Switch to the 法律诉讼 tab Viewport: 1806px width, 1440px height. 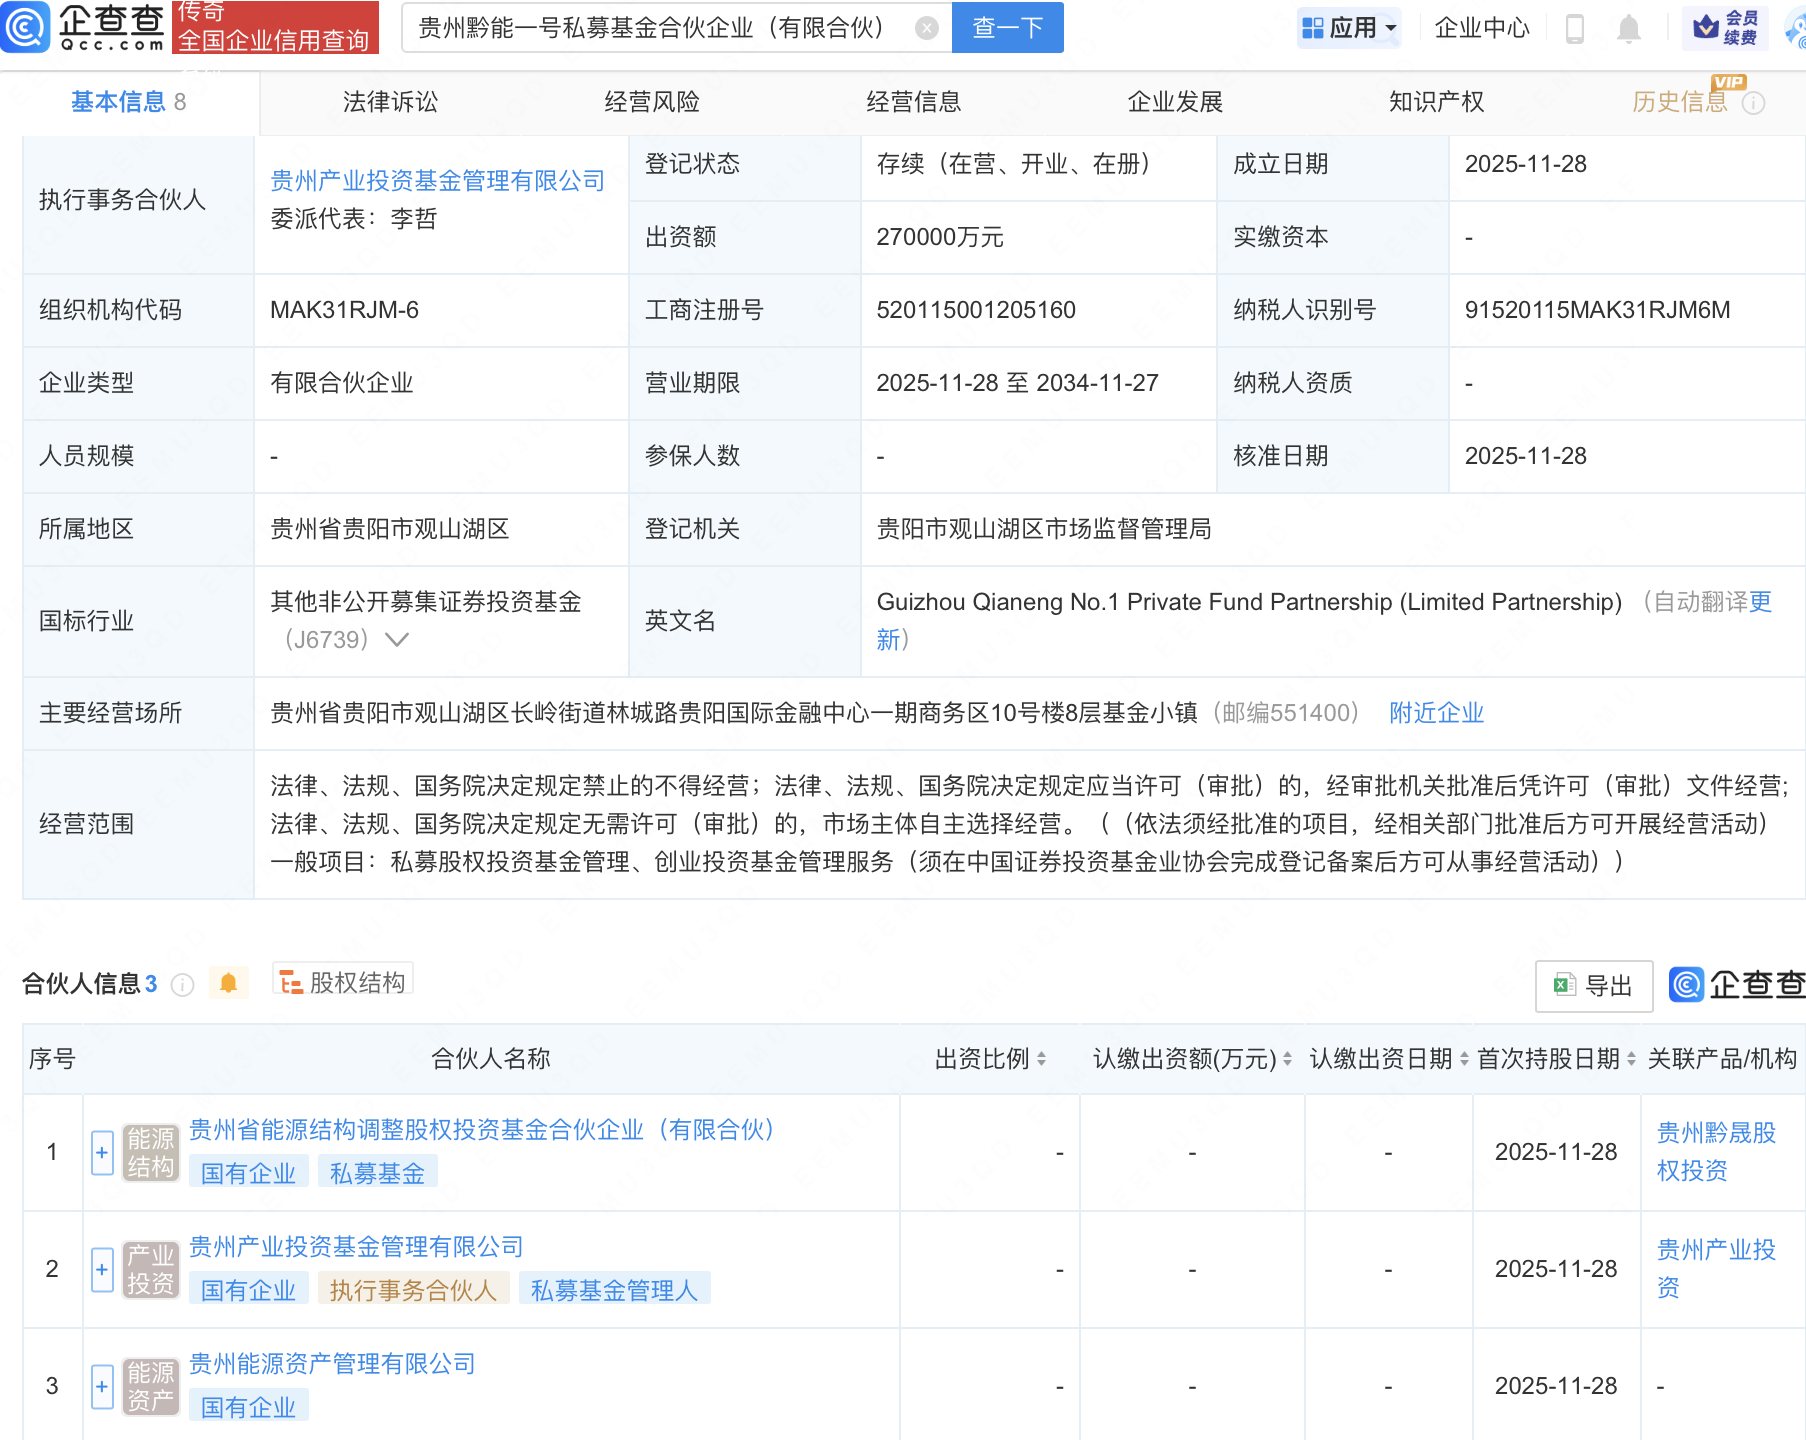click(390, 102)
